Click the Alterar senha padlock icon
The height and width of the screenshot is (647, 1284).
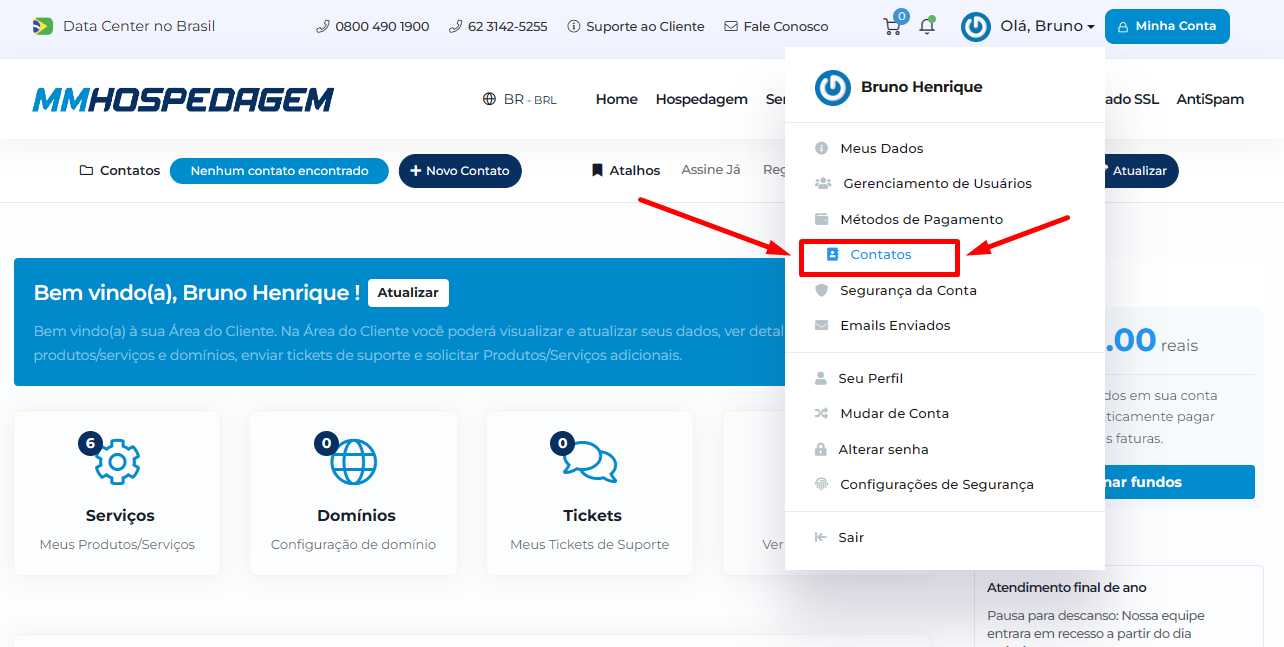click(x=821, y=449)
